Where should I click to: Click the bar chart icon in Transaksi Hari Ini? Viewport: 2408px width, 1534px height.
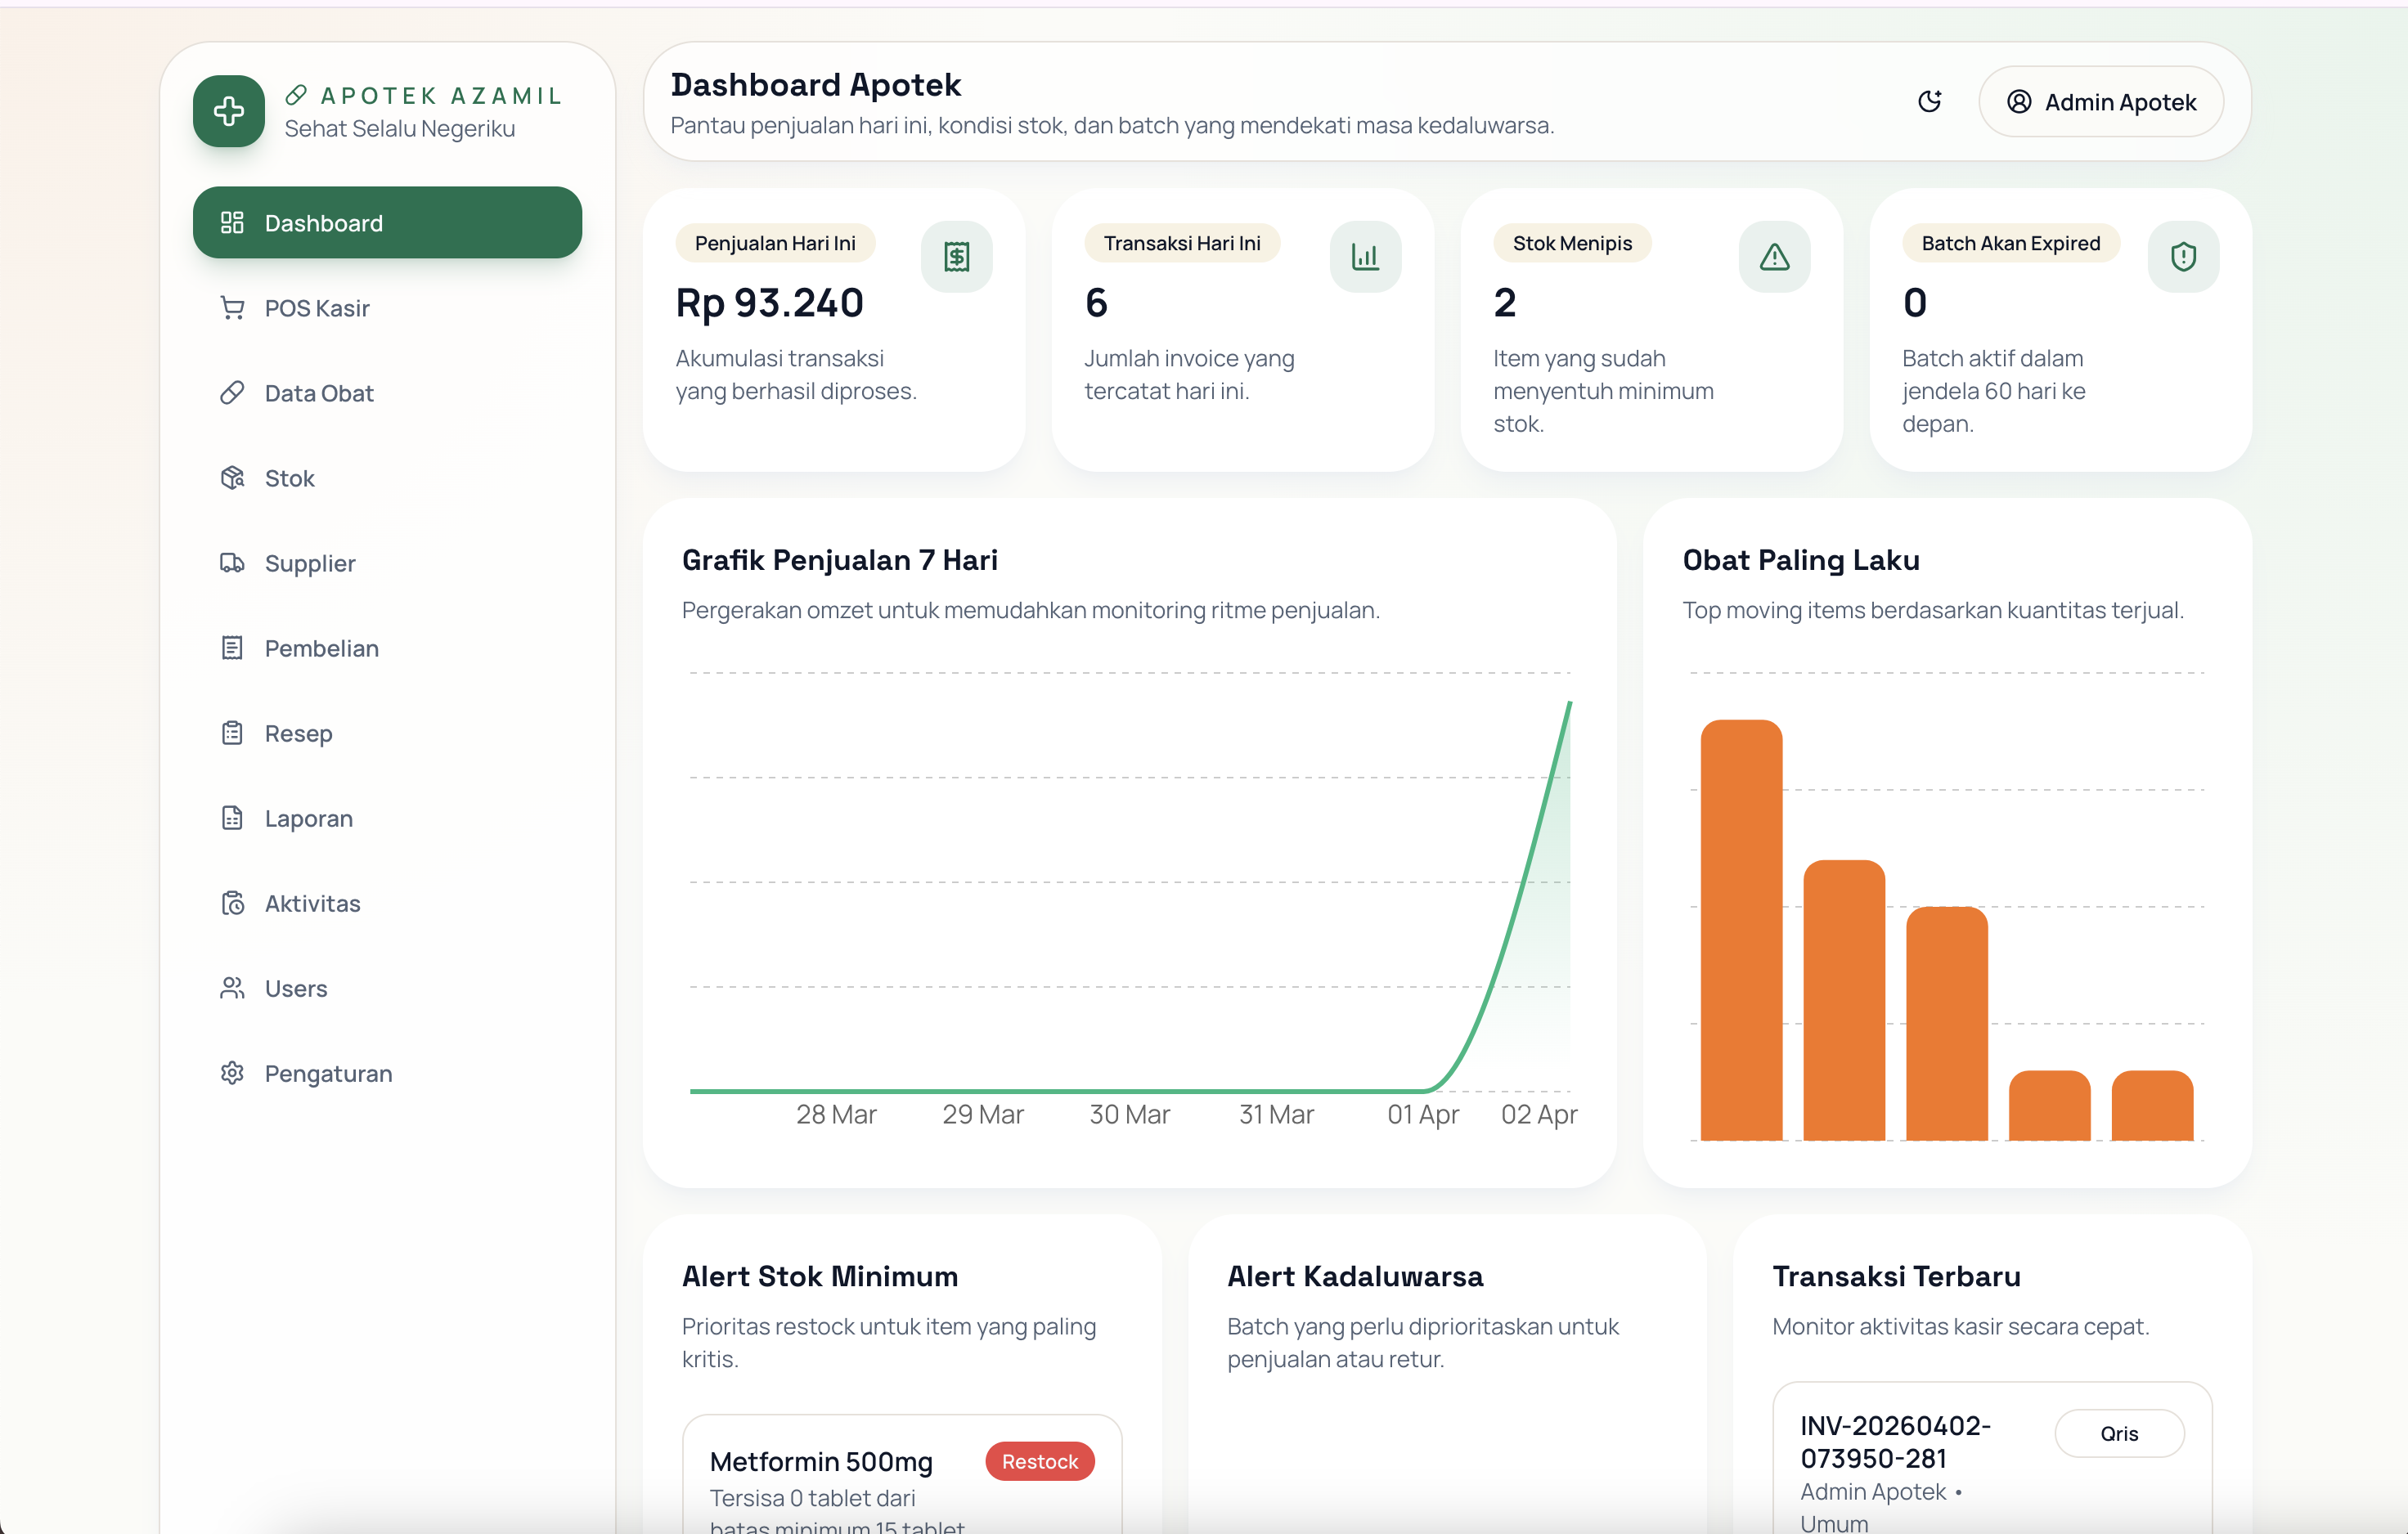(x=1364, y=257)
